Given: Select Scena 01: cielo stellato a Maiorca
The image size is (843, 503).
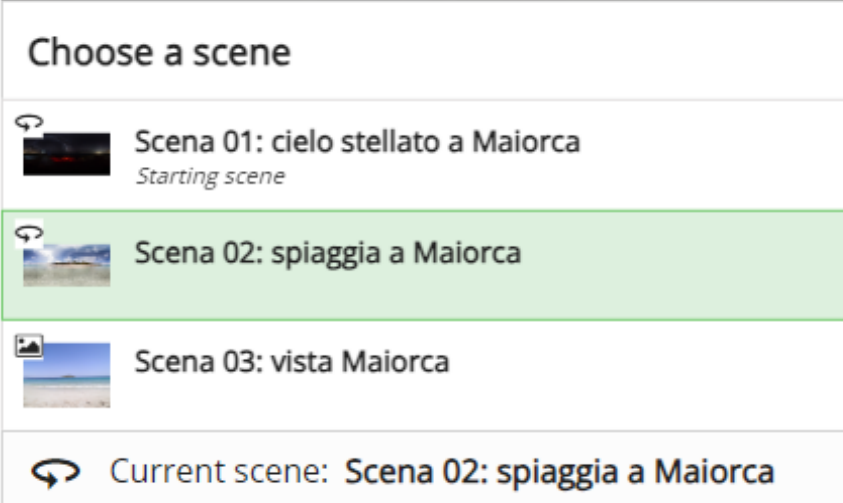Looking at the screenshot, I should click(x=357, y=142).
